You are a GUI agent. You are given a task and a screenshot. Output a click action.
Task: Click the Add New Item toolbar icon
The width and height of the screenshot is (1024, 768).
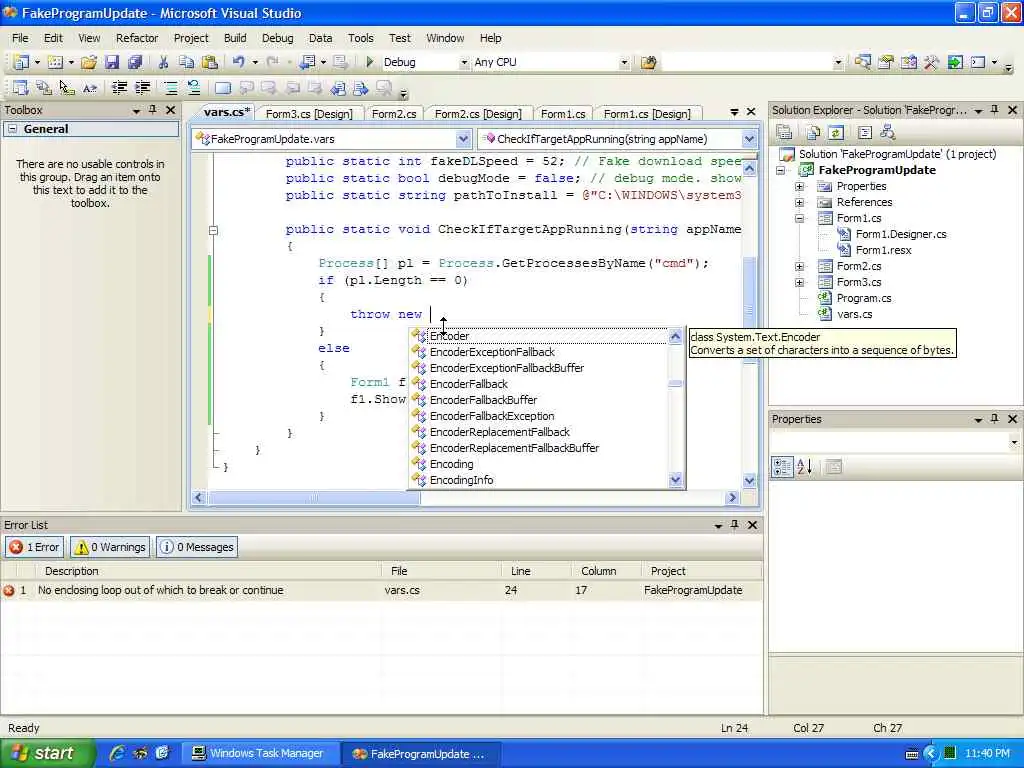coord(56,62)
